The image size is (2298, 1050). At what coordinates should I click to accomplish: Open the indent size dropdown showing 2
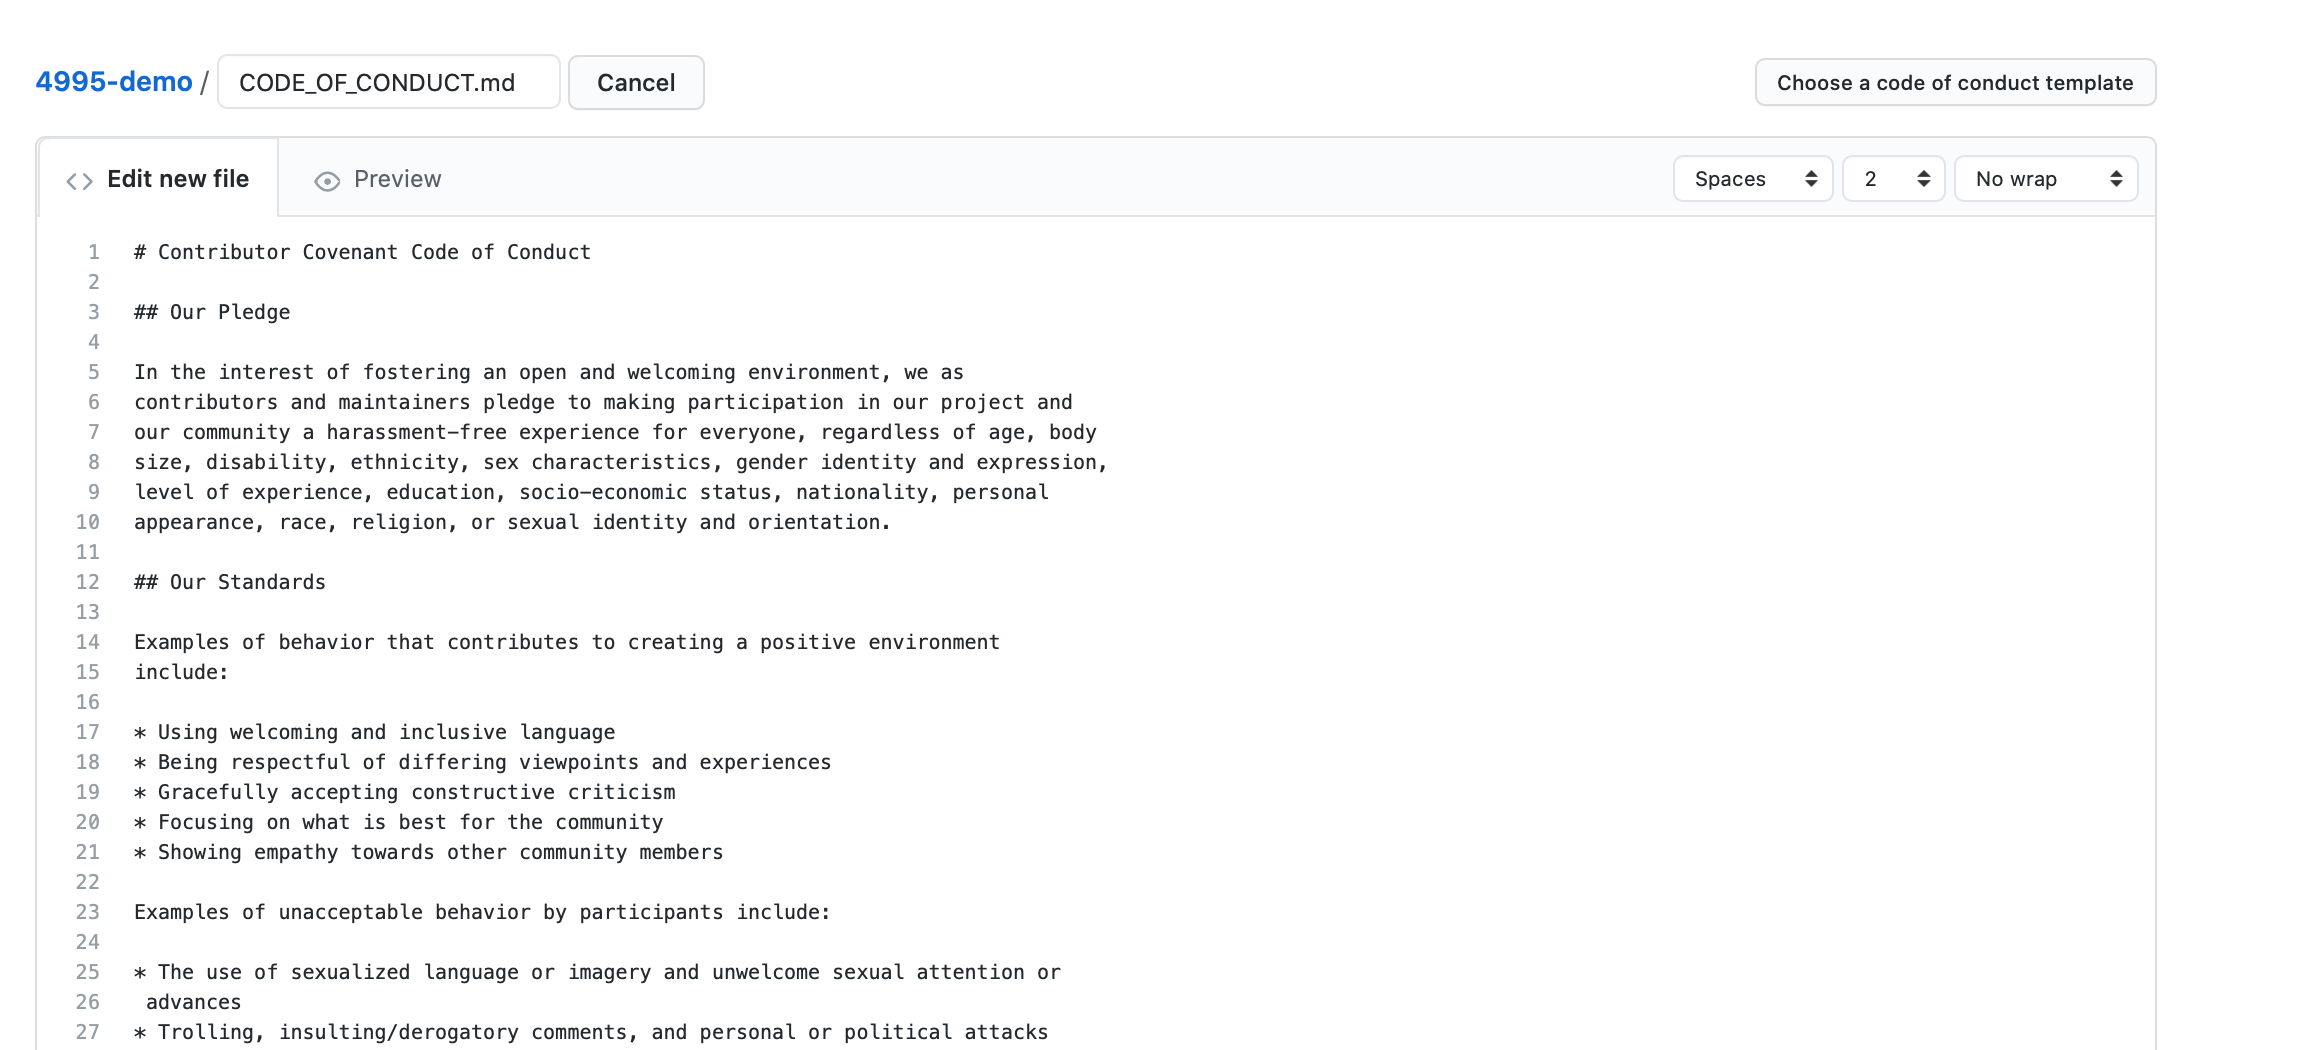pos(1894,179)
